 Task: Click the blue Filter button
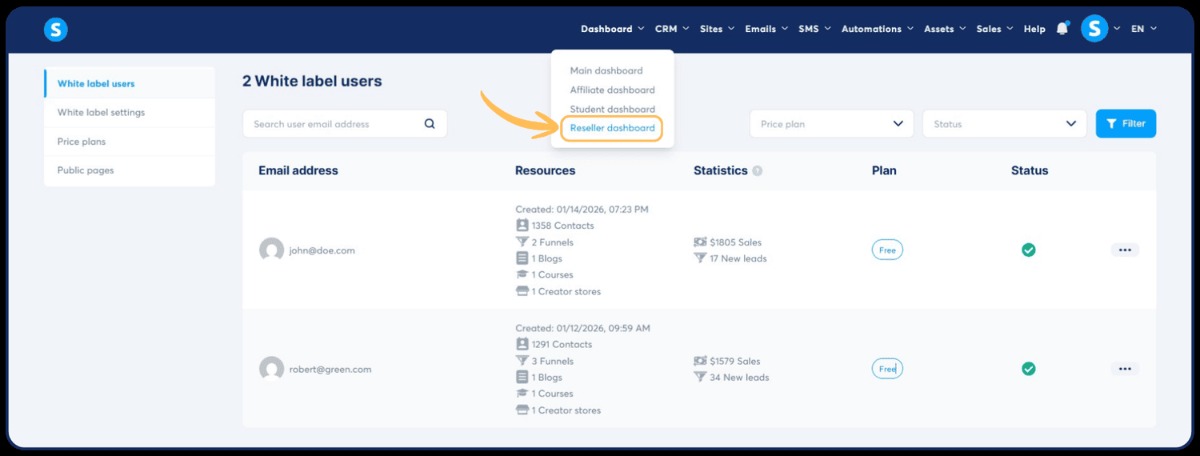coord(1126,124)
